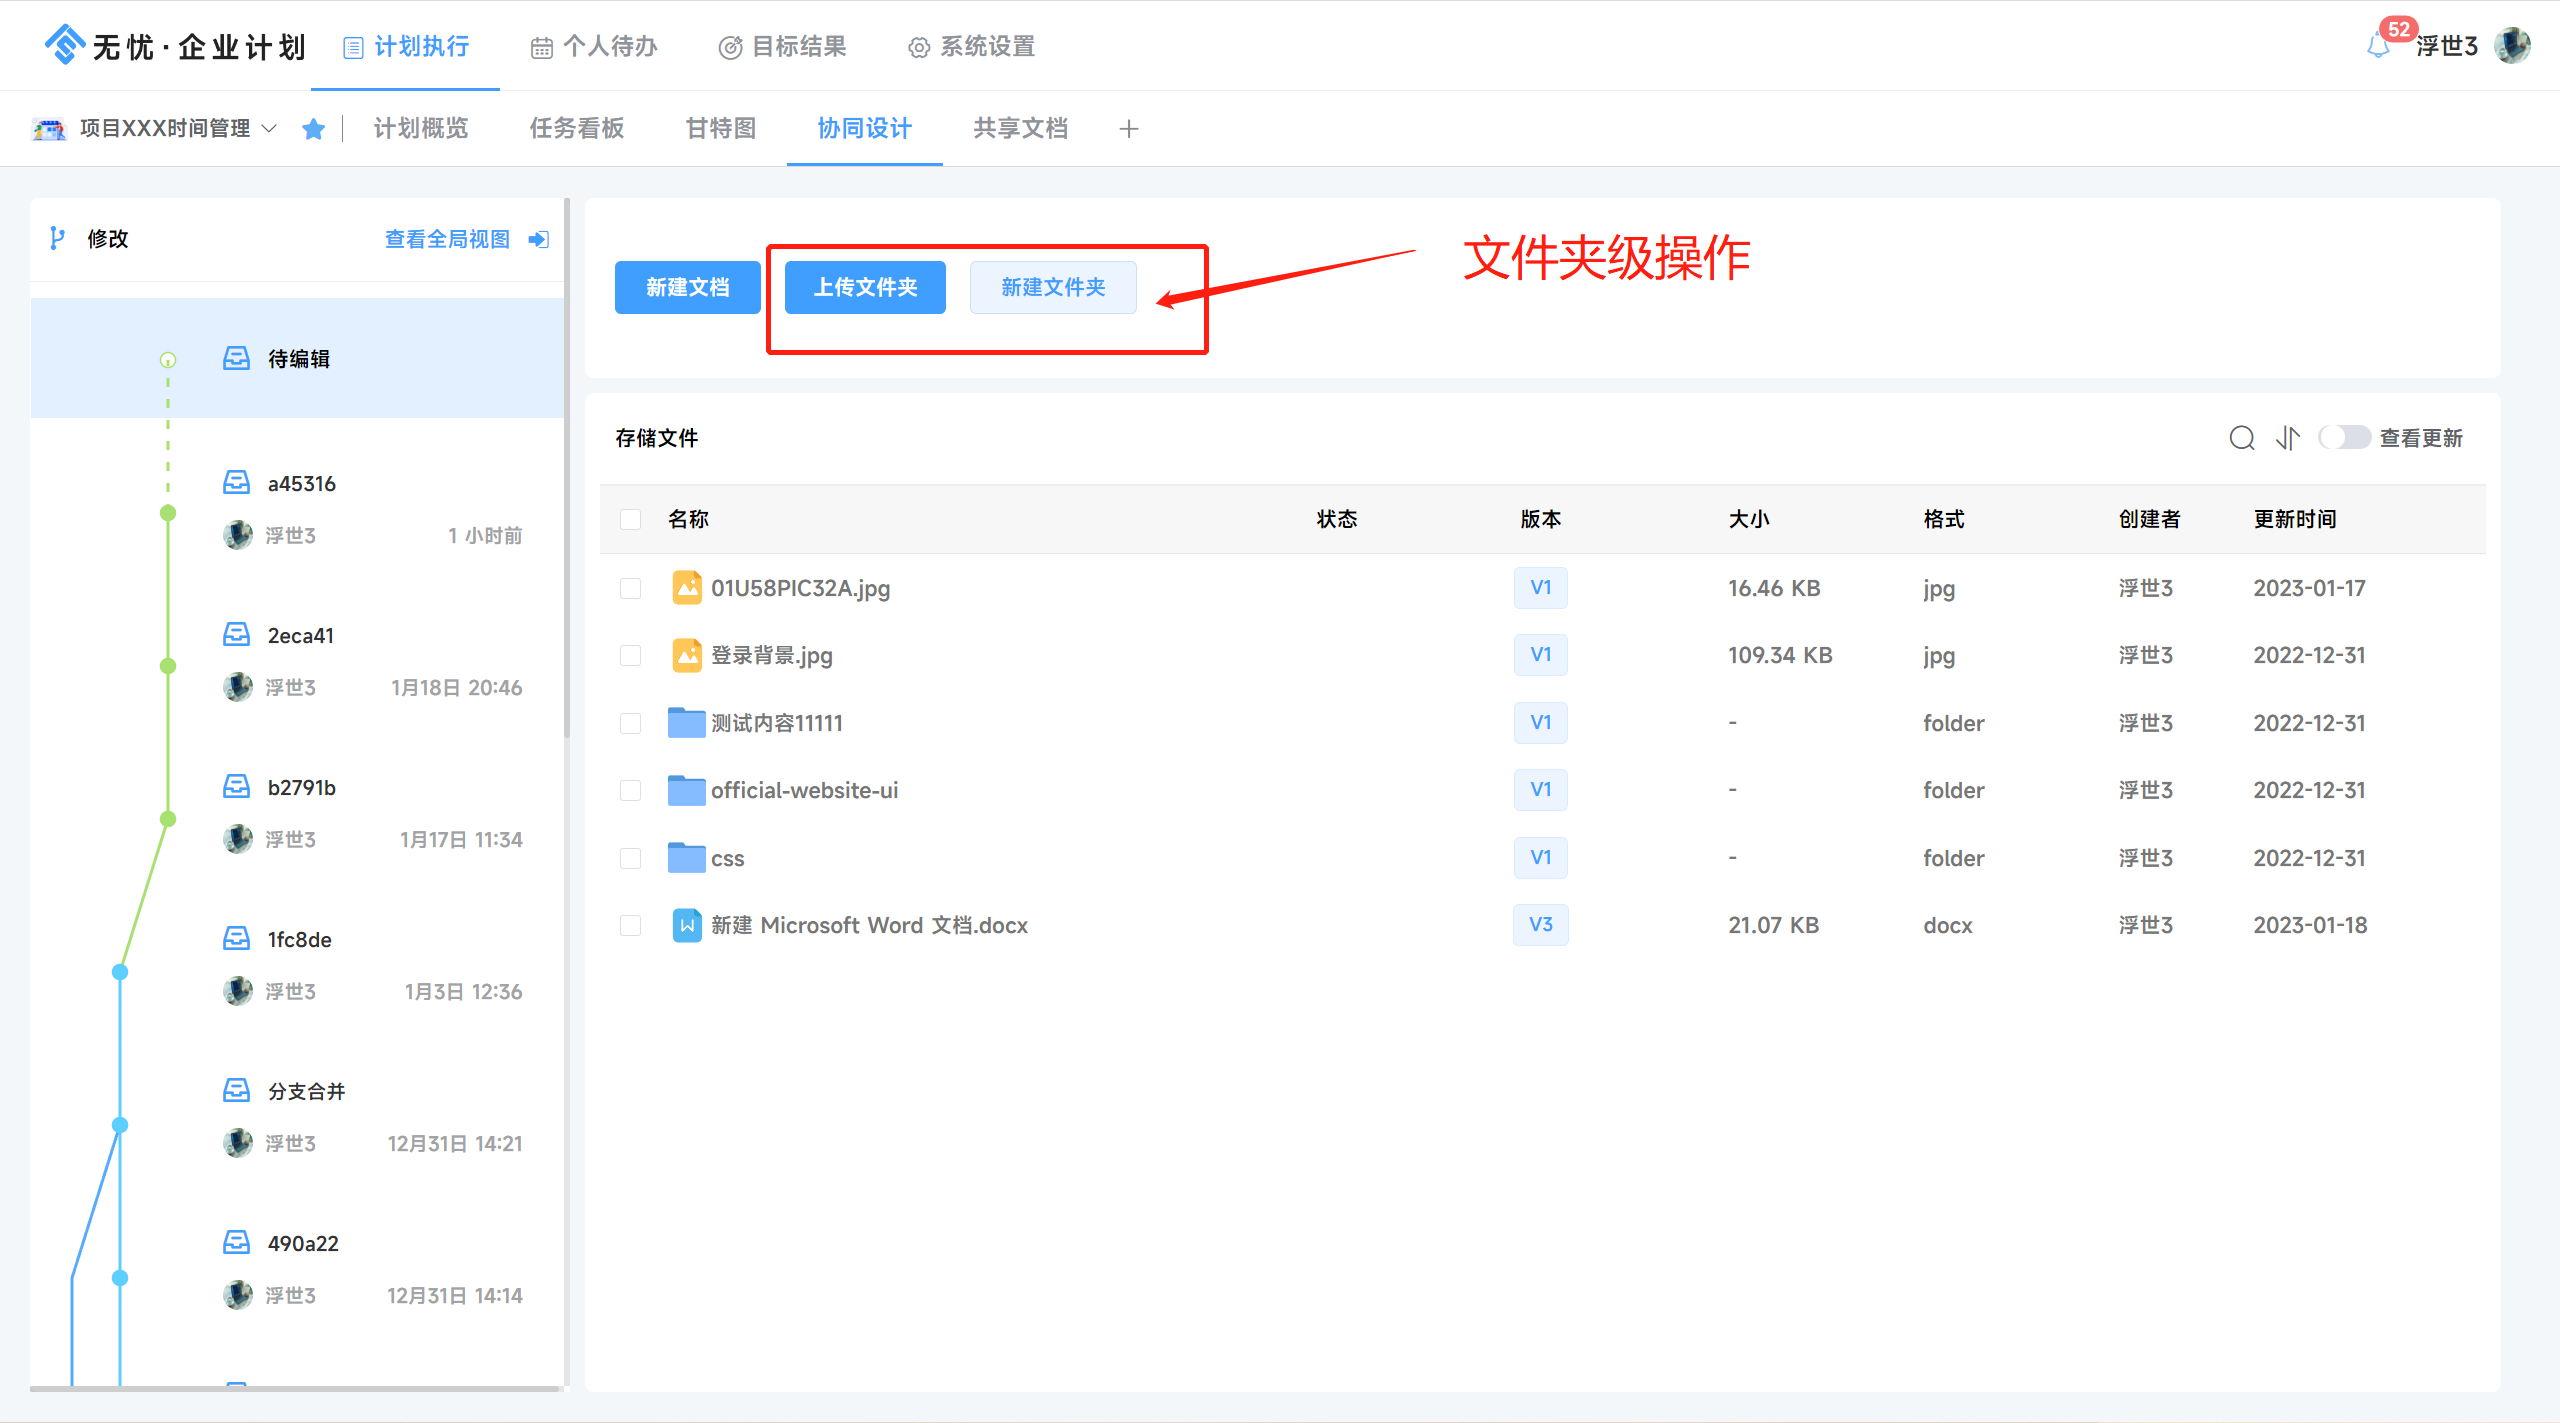Image resolution: width=2560 pixels, height=1423 pixels.
Task: Click the global view arrow icon
Action: [x=538, y=239]
